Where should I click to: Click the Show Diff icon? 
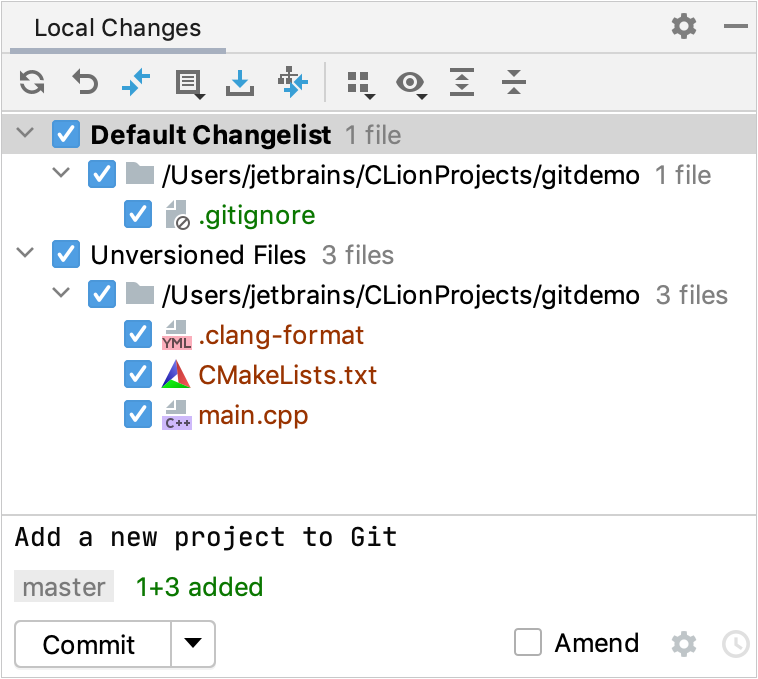point(136,82)
